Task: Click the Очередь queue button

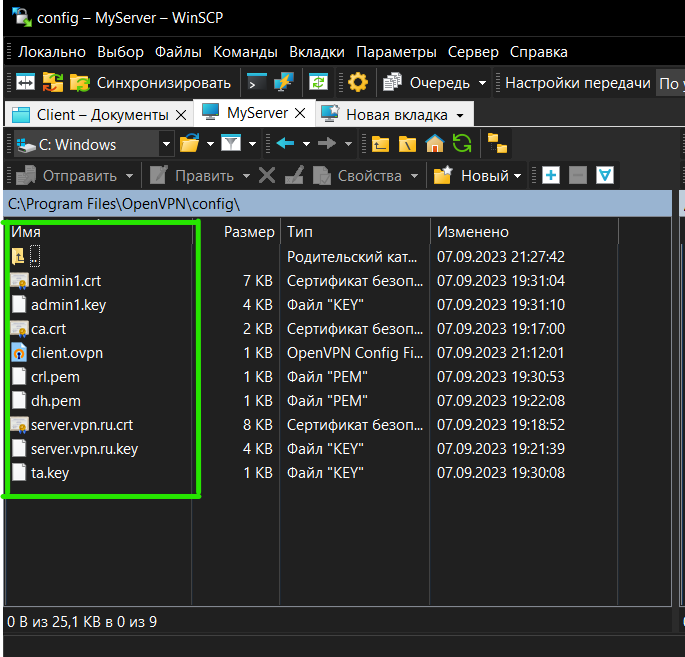Action: pyautogui.click(x=427, y=83)
